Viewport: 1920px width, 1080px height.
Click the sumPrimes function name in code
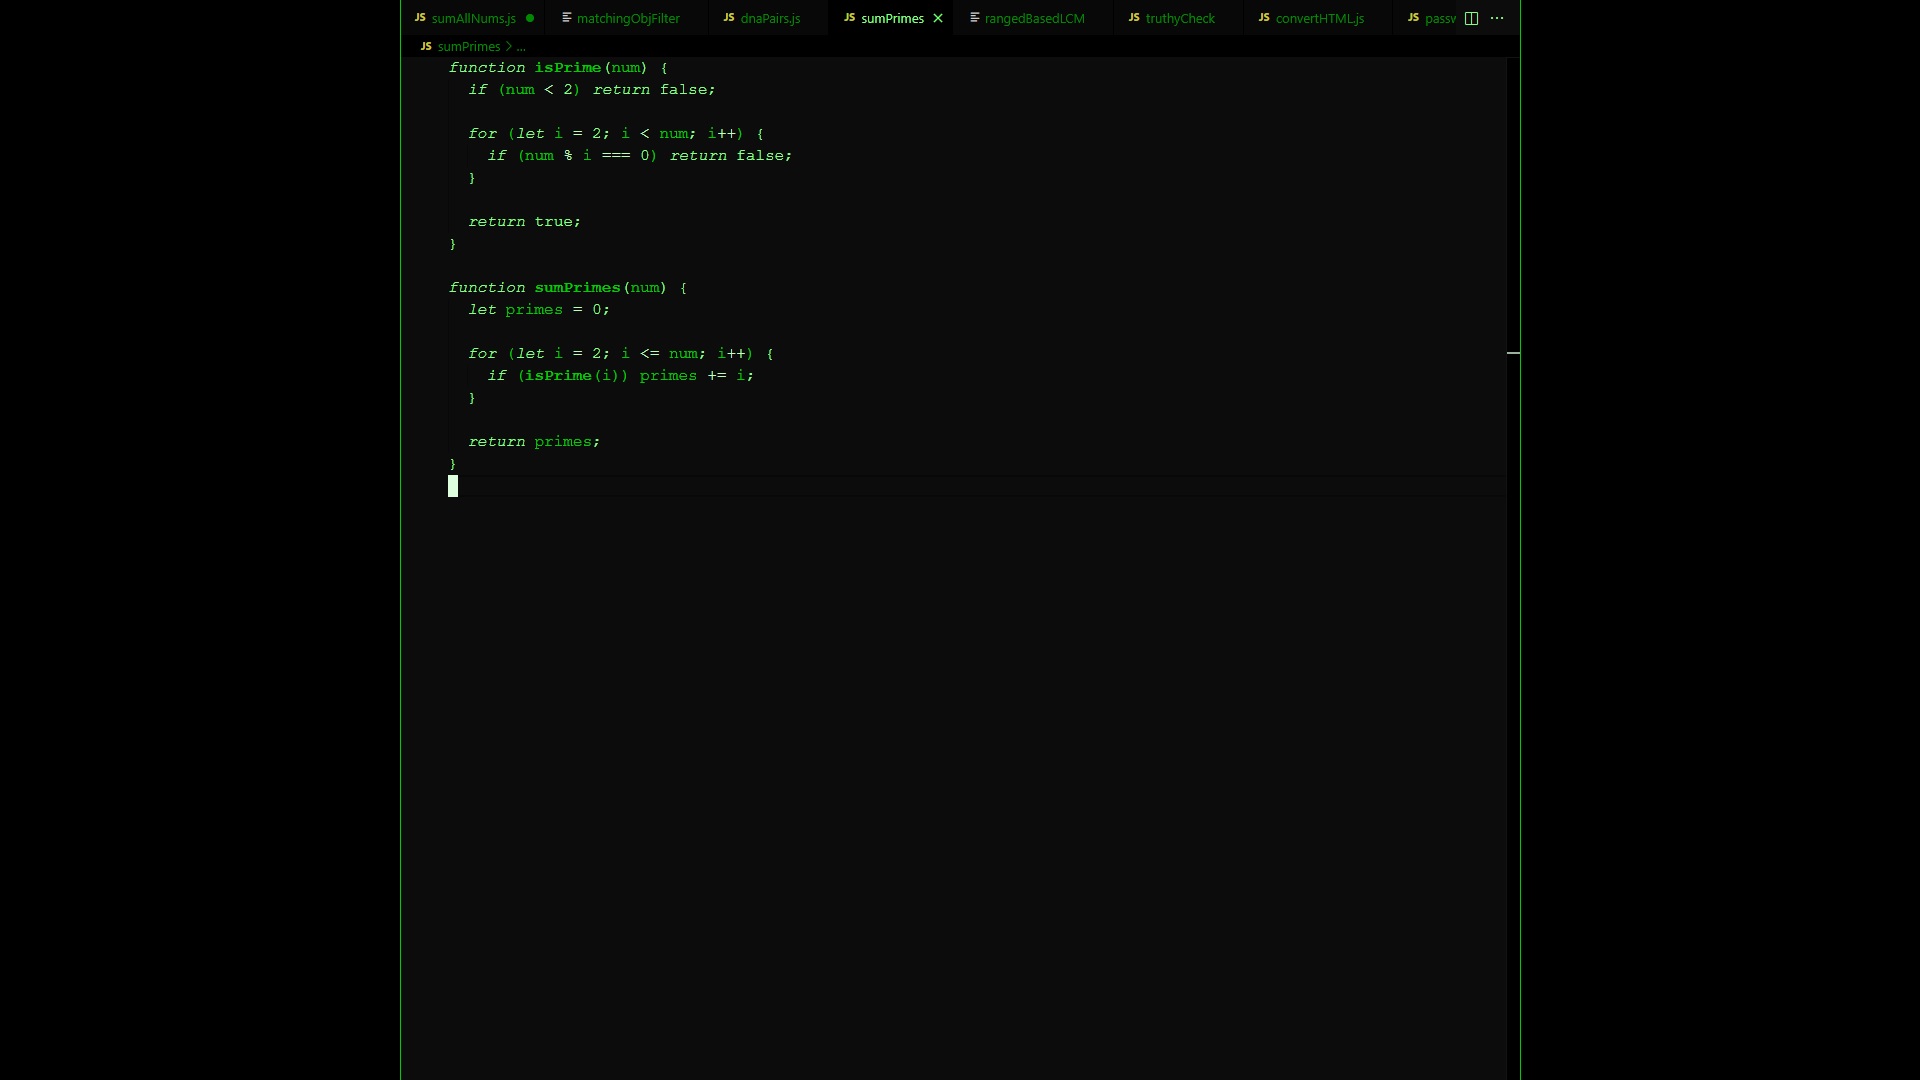[x=577, y=287]
